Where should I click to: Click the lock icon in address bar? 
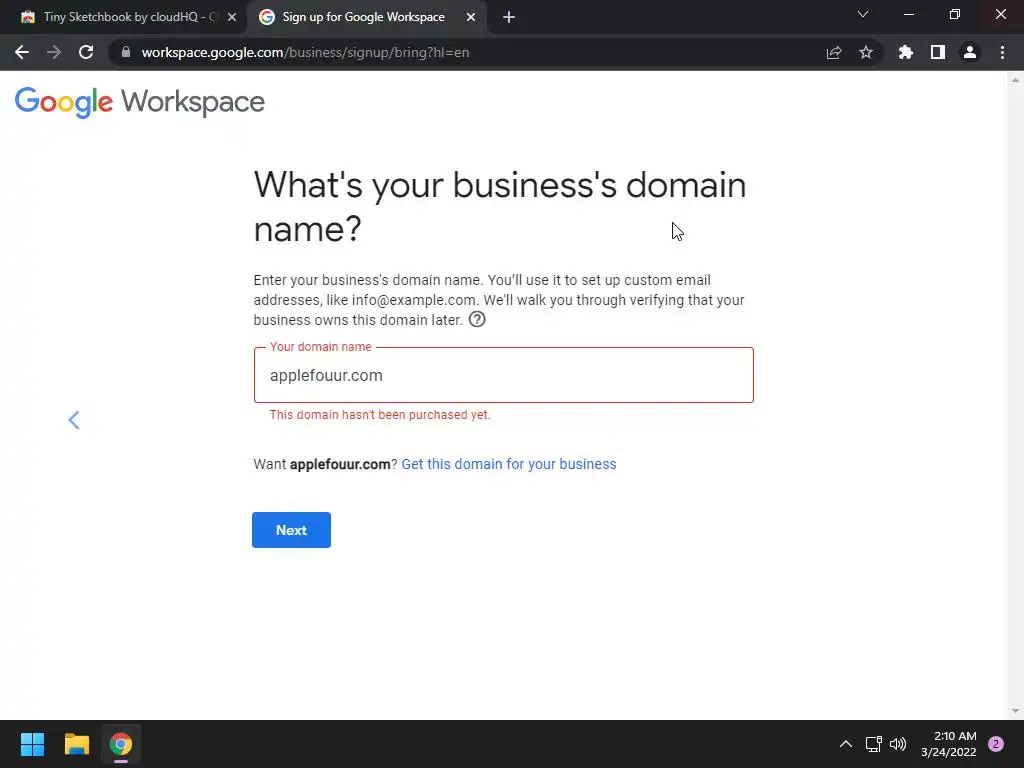[x=126, y=52]
